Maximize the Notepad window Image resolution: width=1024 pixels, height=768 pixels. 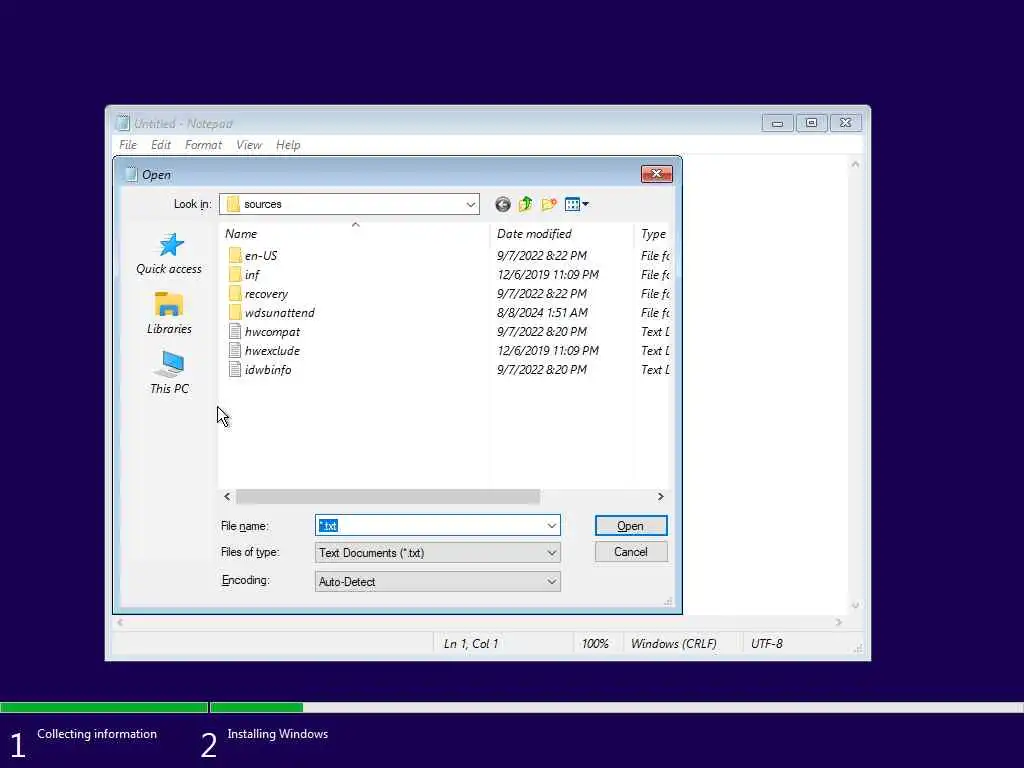coord(811,123)
